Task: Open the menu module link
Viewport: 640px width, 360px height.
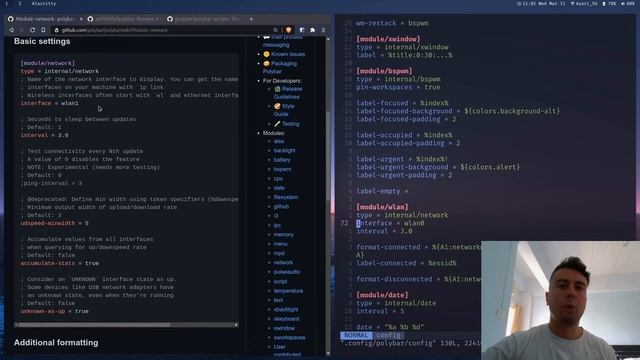Action: 280,244
